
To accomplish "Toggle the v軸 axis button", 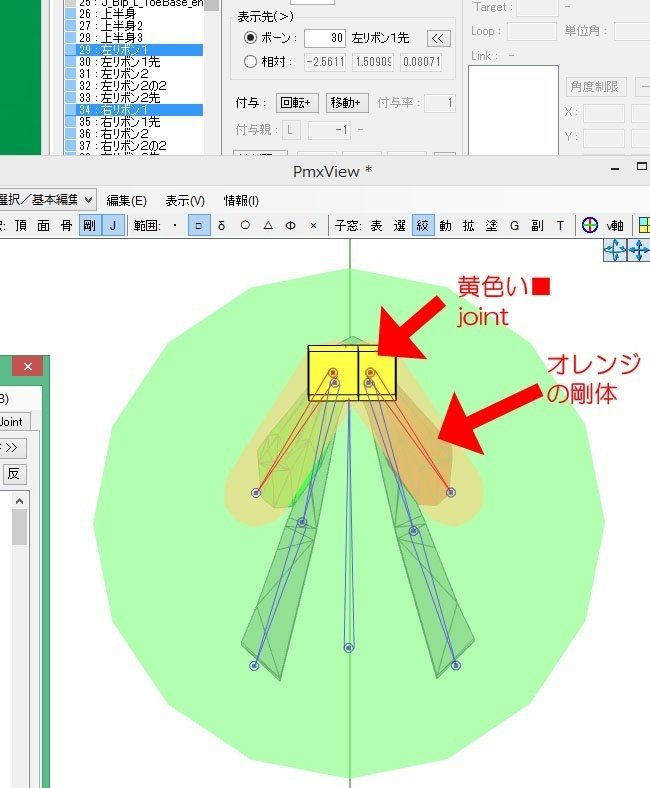I will pyautogui.click(x=615, y=226).
